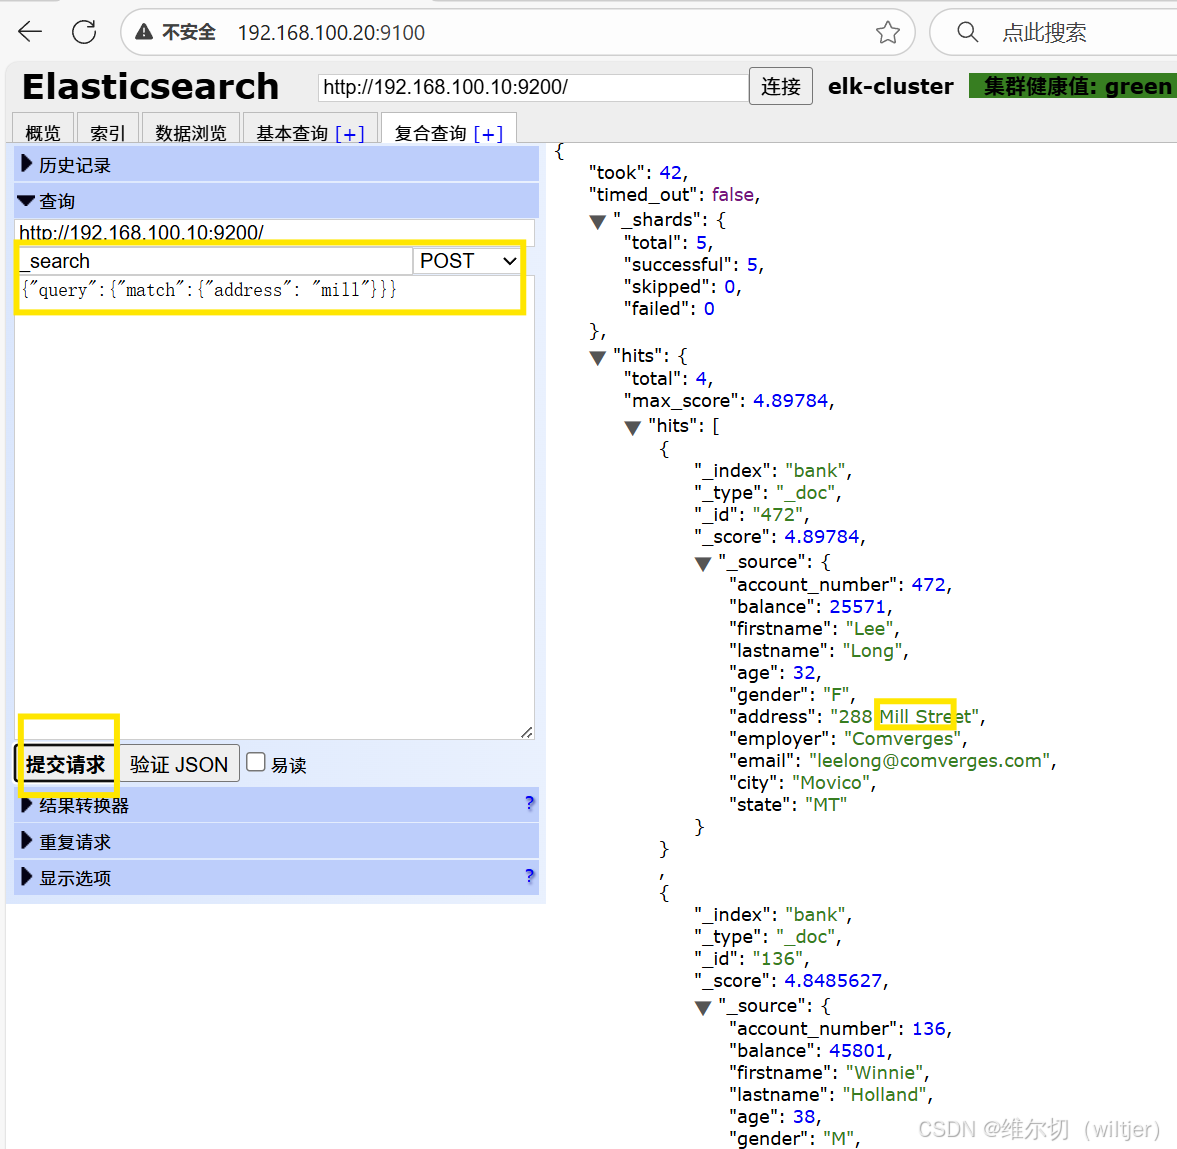Click the _search path input field
This screenshot has height=1149, width=1177.
(215, 261)
